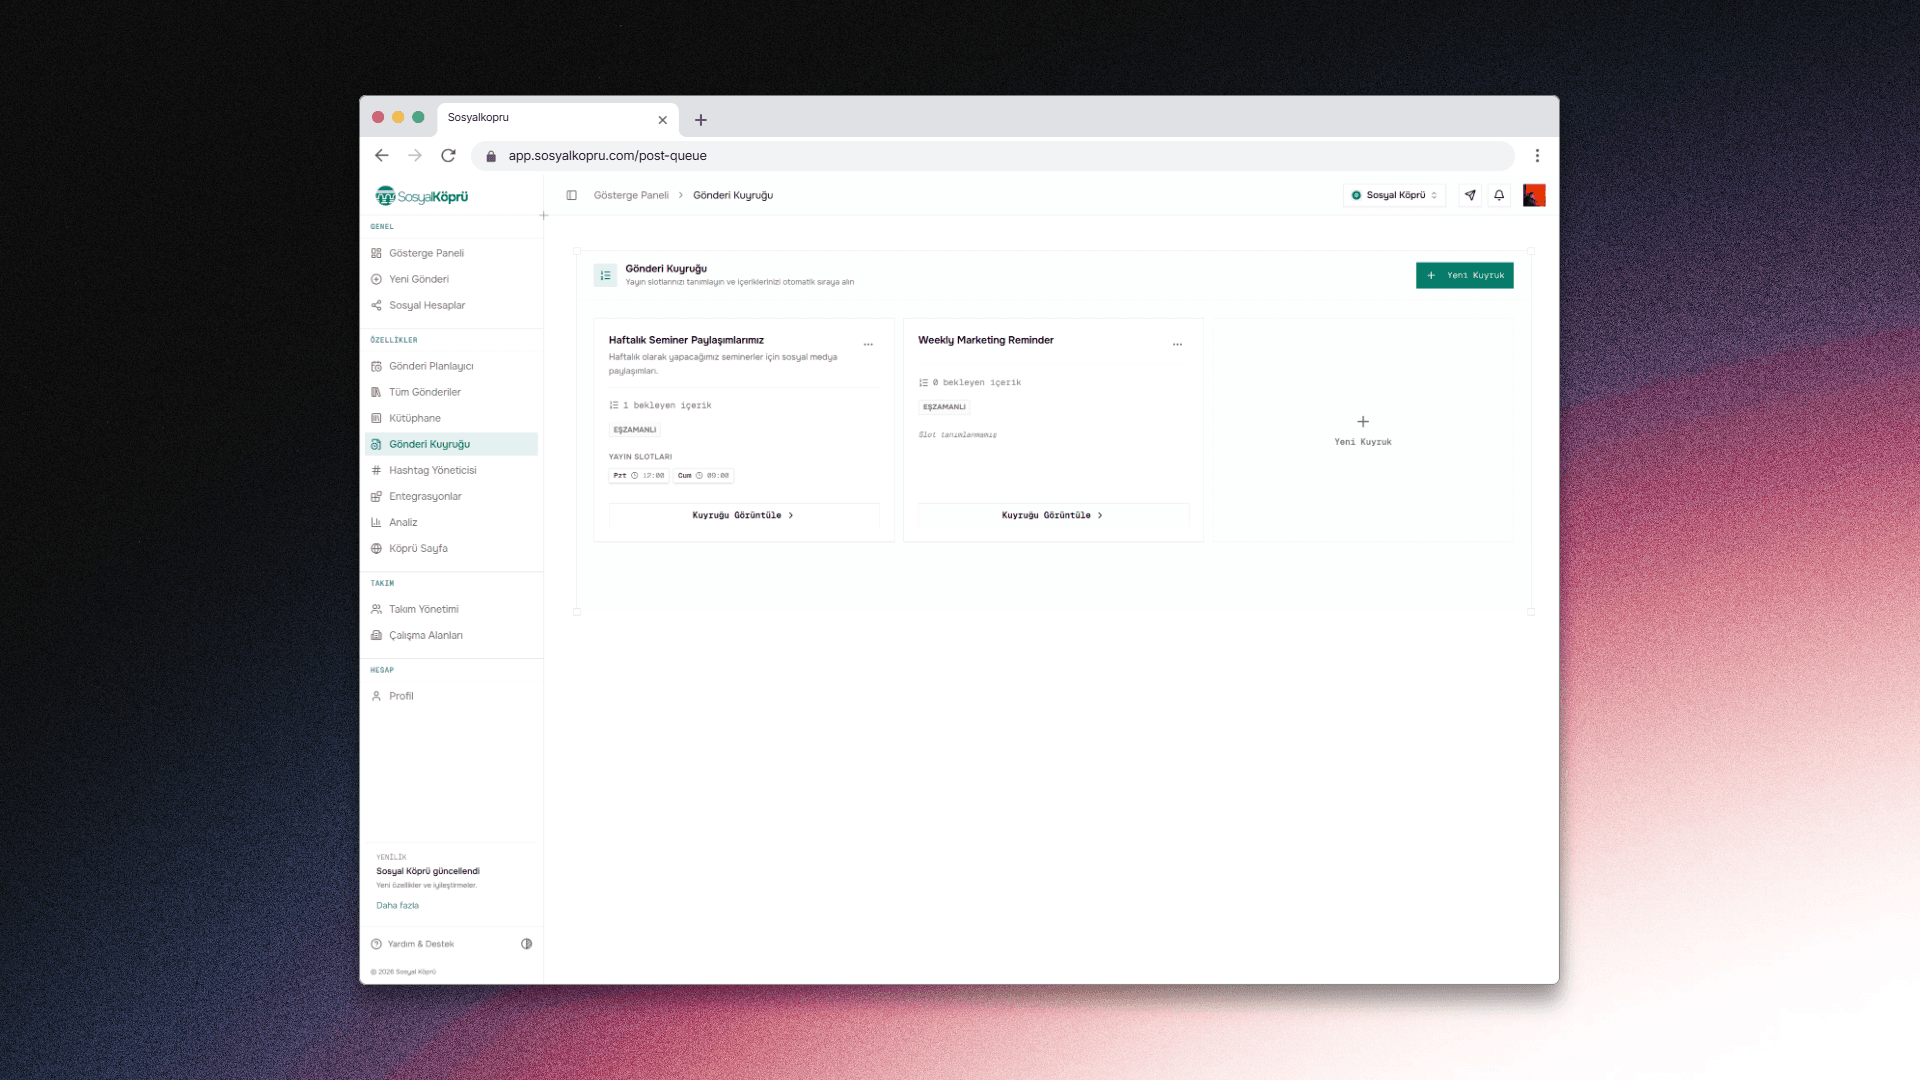Image resolution: width=1920 pixels, height=1080 pixels.
Task: Click the browser forward arrow
Action: 415,156
